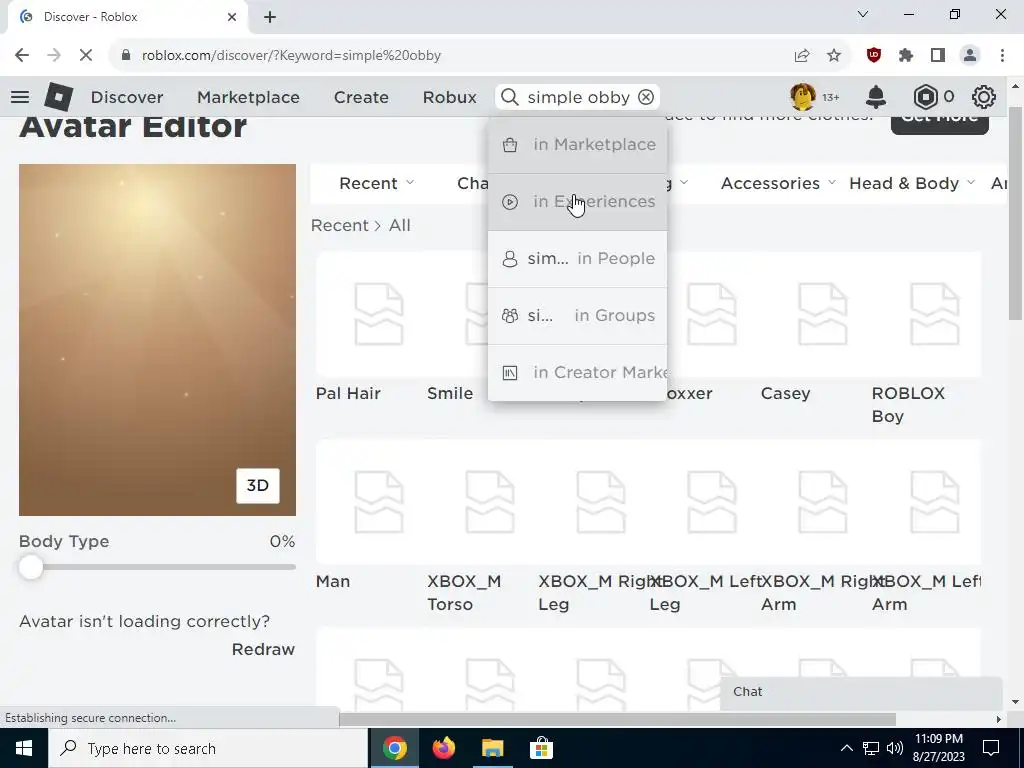Image resolution: width=1024 pixels, height=768 pixels.
Task: Go back to previous page
Action: click(22, 56)
